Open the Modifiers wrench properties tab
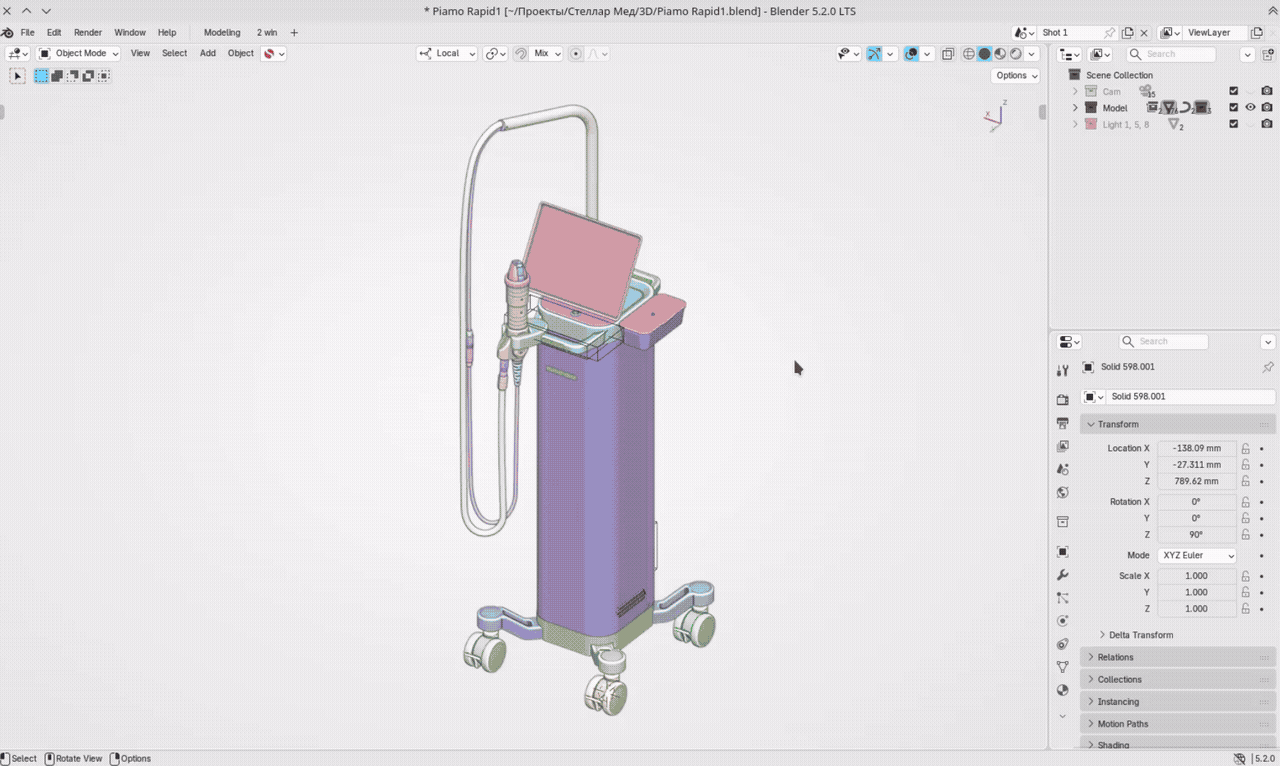 tap(1063, 575)
